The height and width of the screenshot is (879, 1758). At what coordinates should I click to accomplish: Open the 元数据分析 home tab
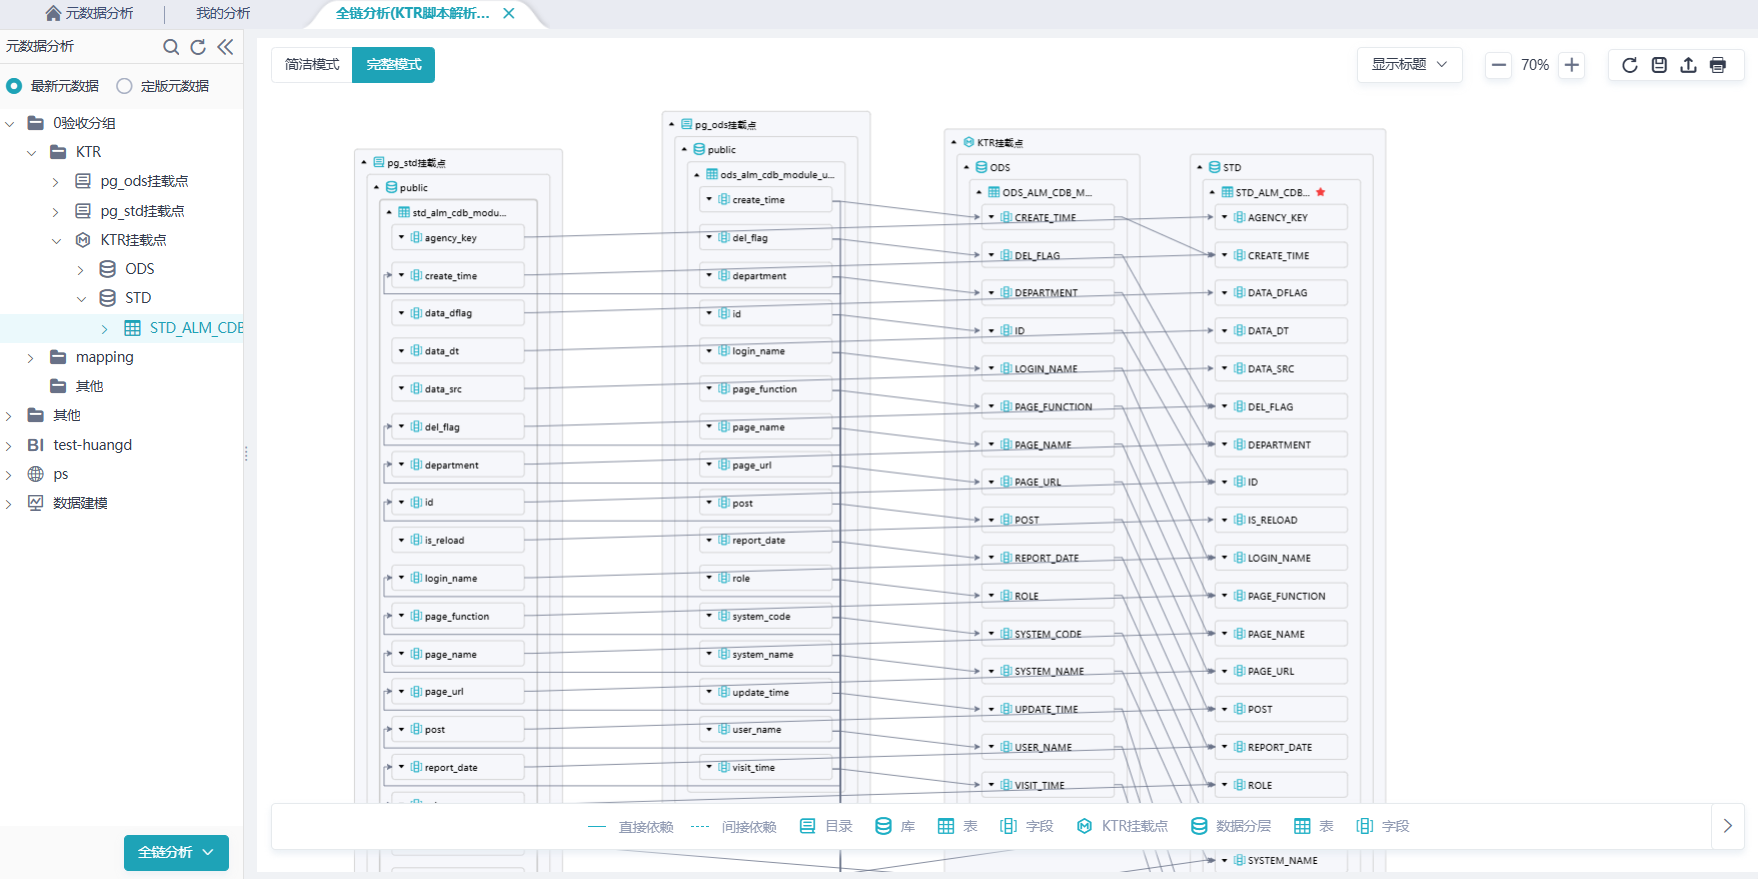(x=89, y=13)
